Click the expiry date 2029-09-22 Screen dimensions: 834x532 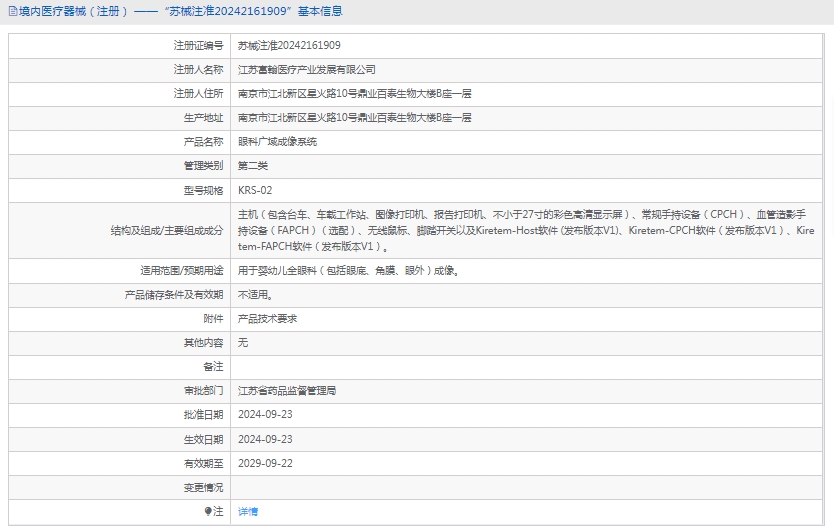265,463
